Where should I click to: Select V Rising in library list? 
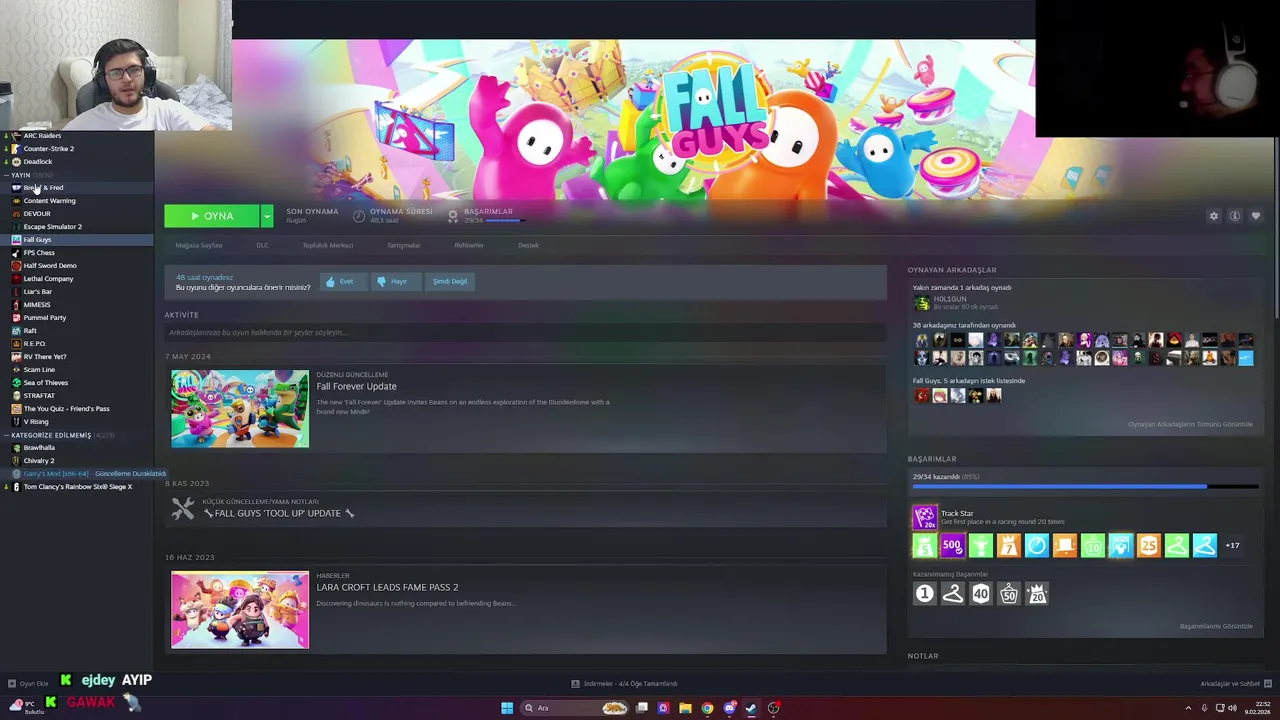(35, 421)
